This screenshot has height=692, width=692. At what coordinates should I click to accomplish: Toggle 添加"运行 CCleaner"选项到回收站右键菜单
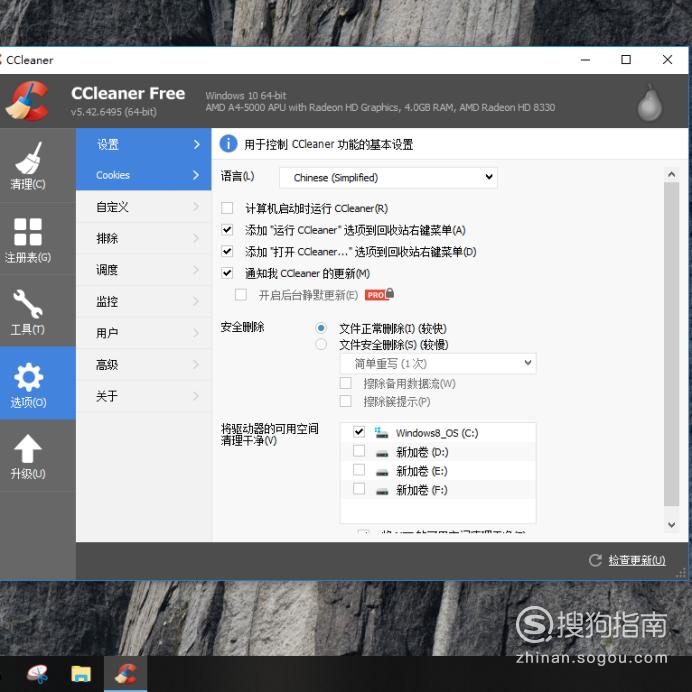(x=227, y=230)
